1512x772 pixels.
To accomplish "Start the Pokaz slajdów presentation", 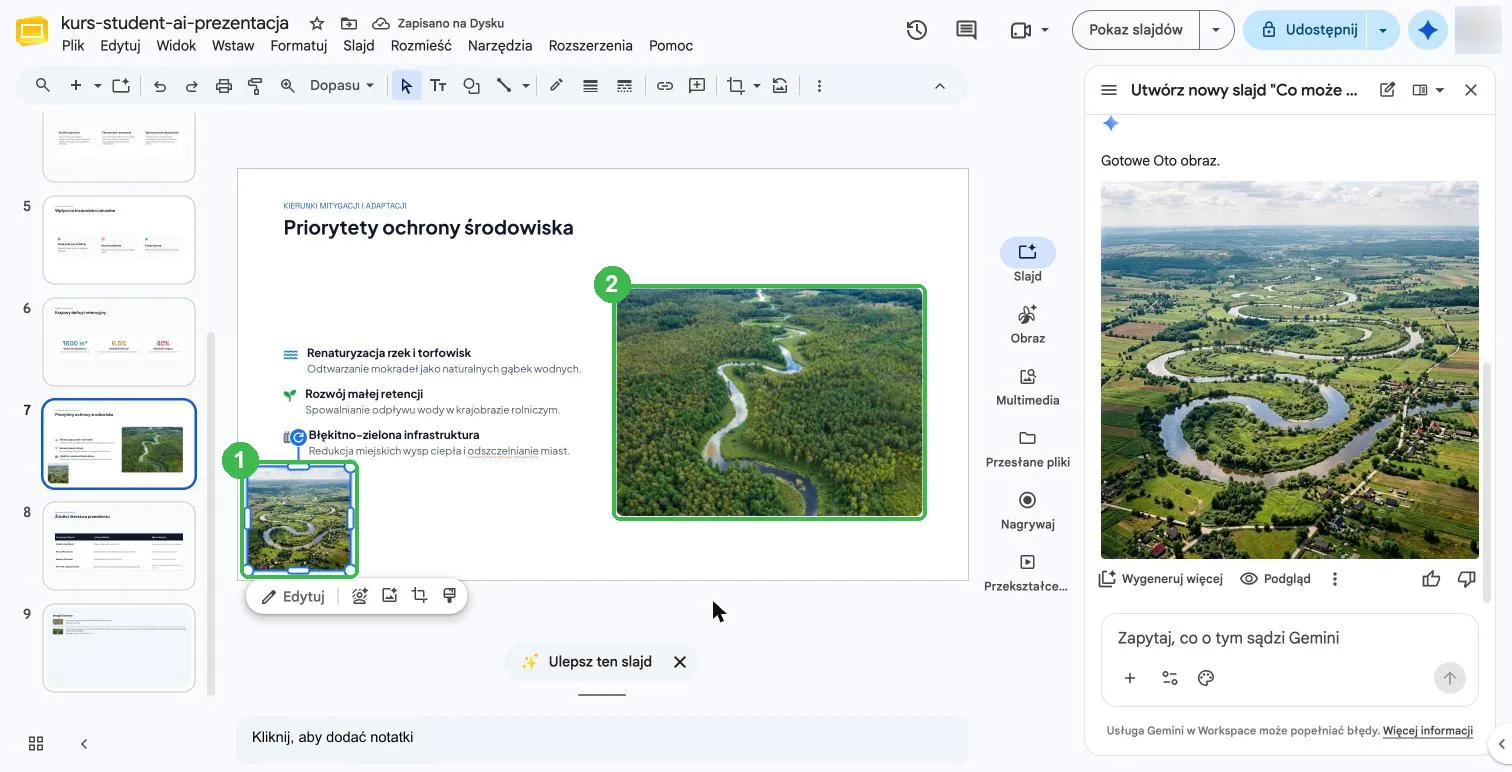I will 1136,30.
